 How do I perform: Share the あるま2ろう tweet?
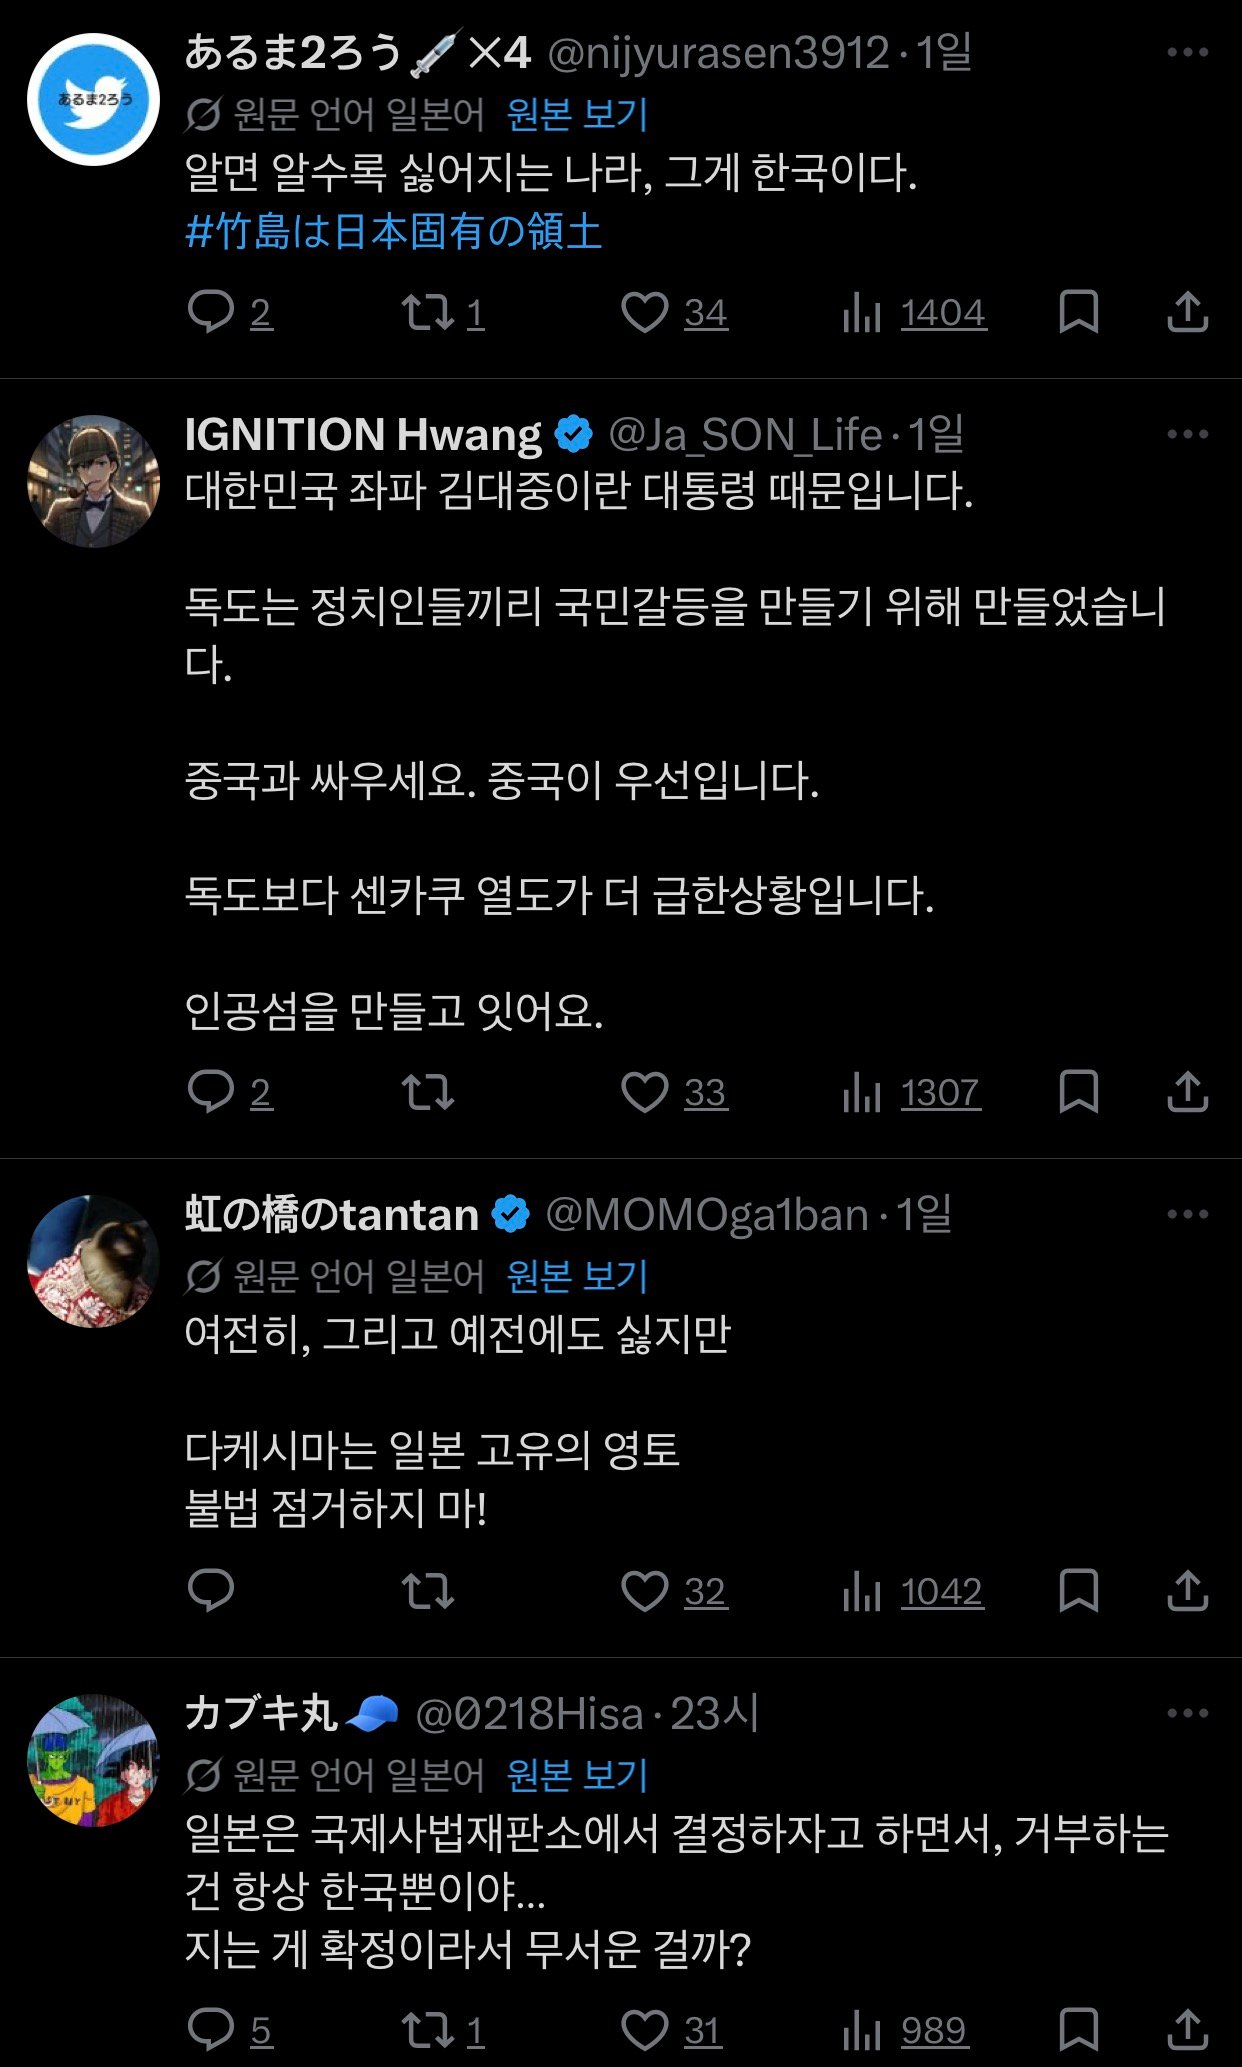[1187, 312]
